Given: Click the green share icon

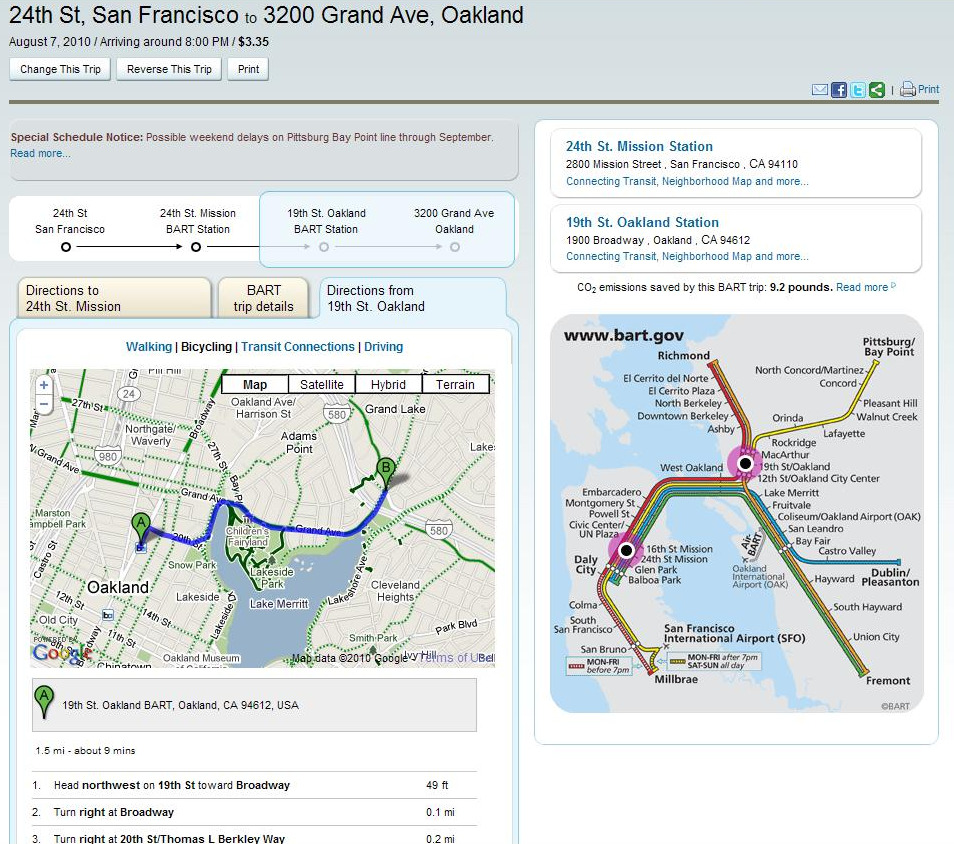Looking at the screenshot, I should tap(877, 90).
